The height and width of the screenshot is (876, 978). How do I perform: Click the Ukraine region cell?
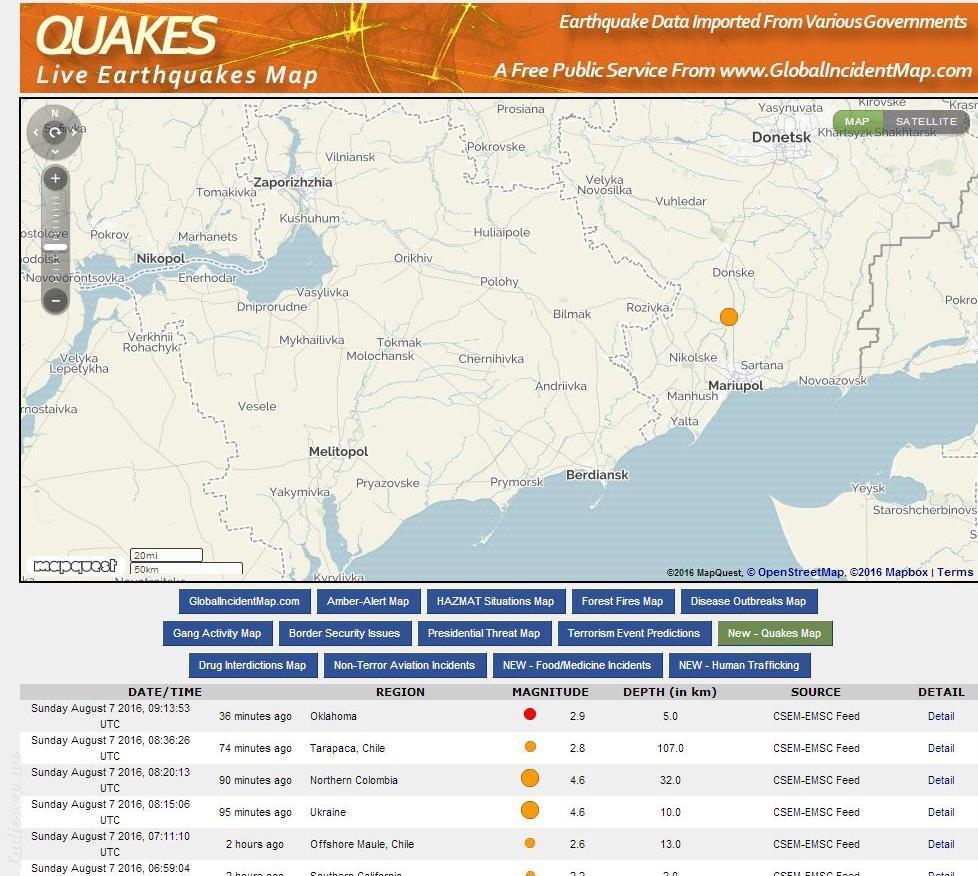coord(328,812)
